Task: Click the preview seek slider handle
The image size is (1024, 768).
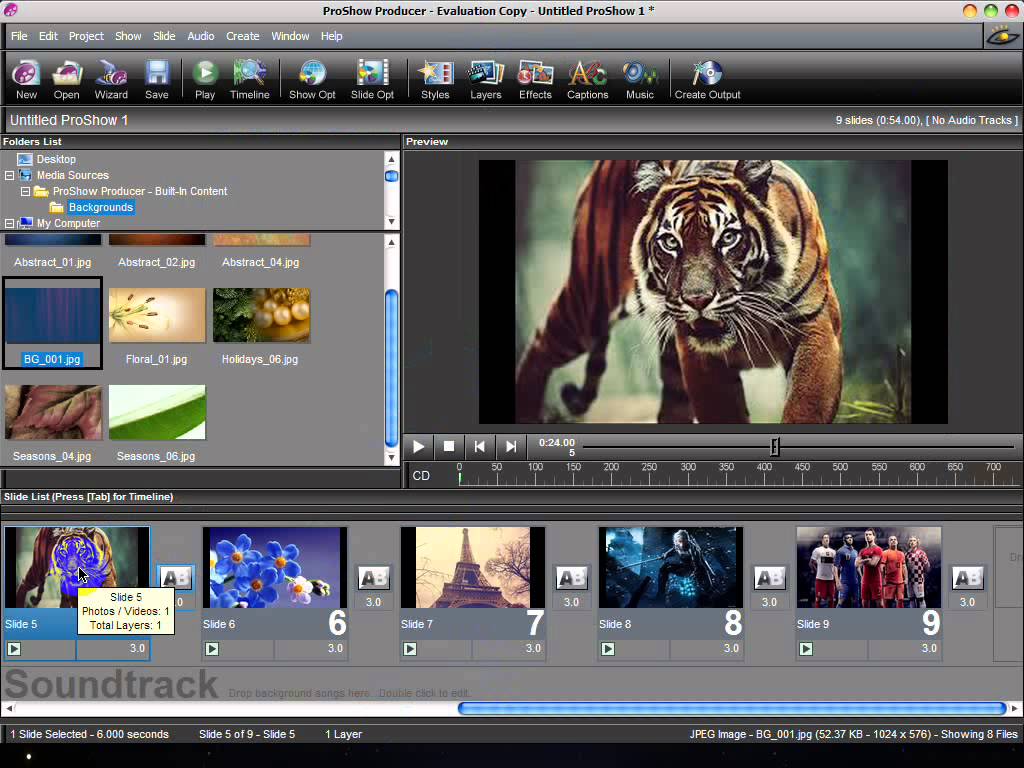Action: 775,447
